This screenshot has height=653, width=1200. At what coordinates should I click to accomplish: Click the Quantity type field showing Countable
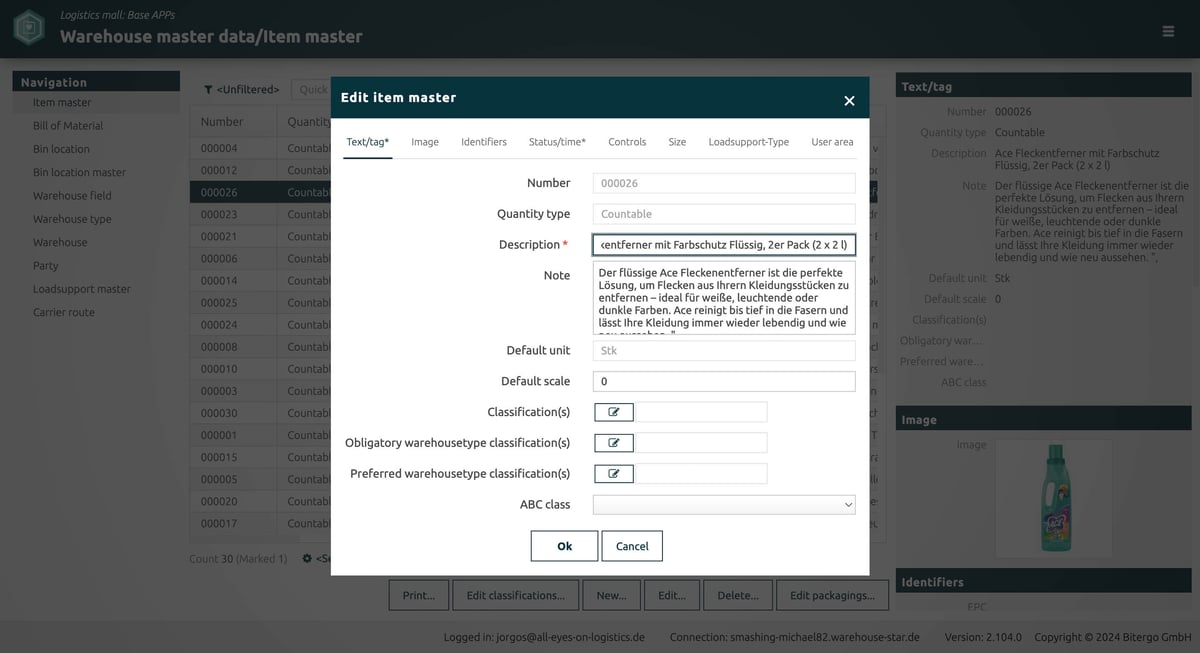coord(724,214)
